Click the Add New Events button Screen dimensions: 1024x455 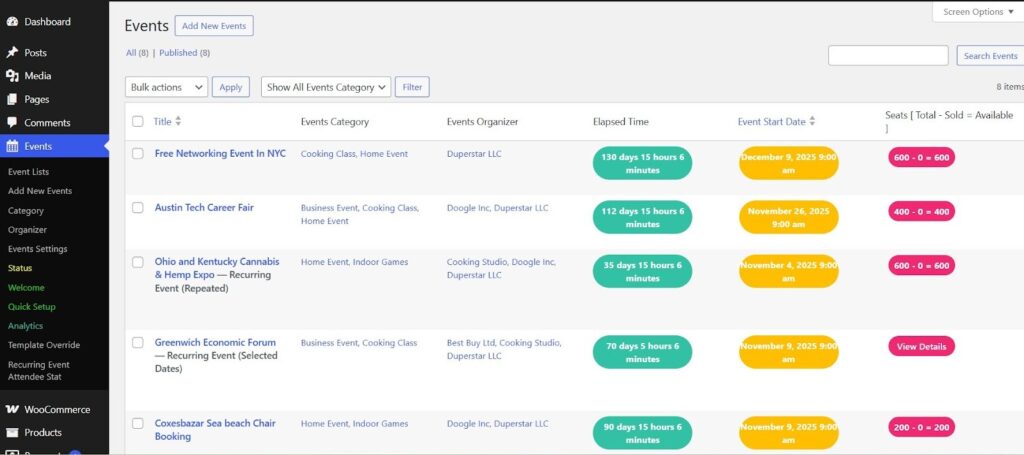pyautogui.click(x=214, y=26)
